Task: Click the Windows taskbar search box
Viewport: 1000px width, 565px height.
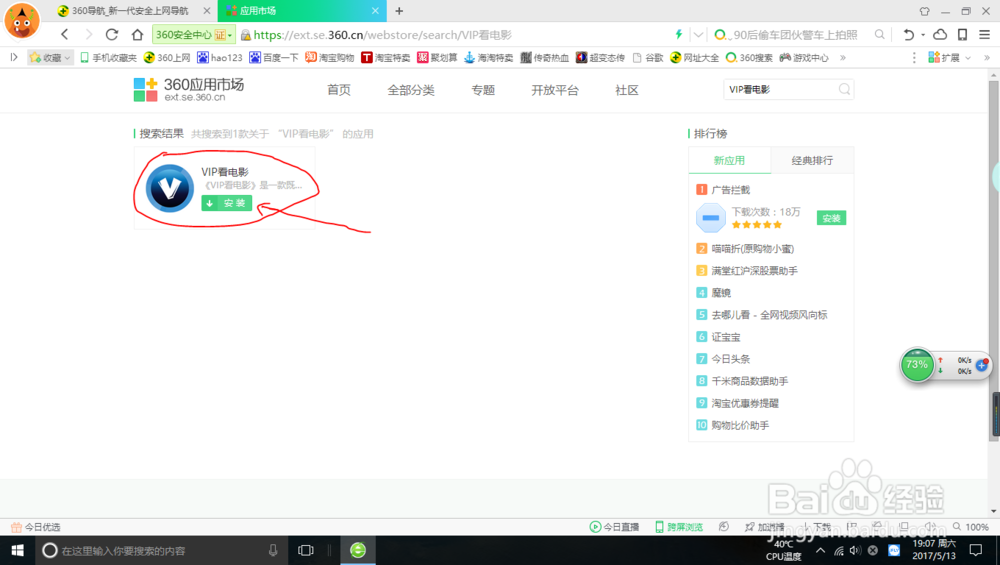Action: point(159,550)
